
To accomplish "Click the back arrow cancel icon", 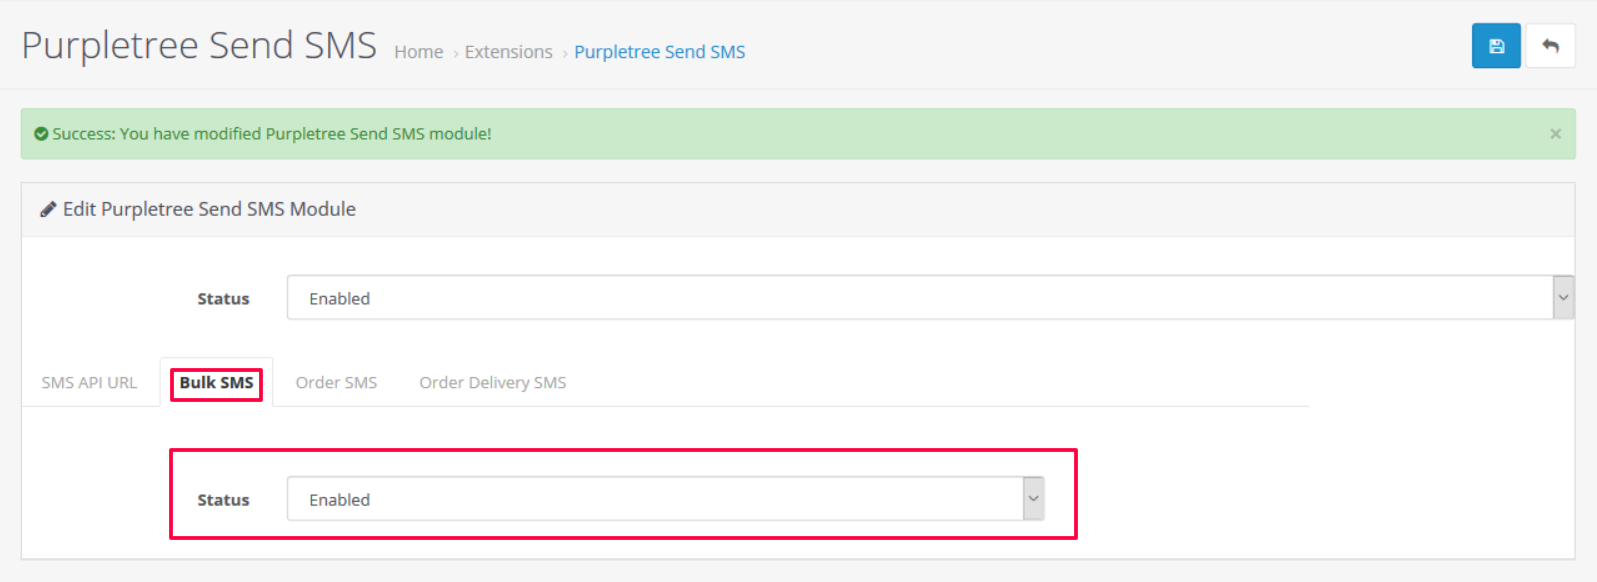I will (x=1550, y=46).
